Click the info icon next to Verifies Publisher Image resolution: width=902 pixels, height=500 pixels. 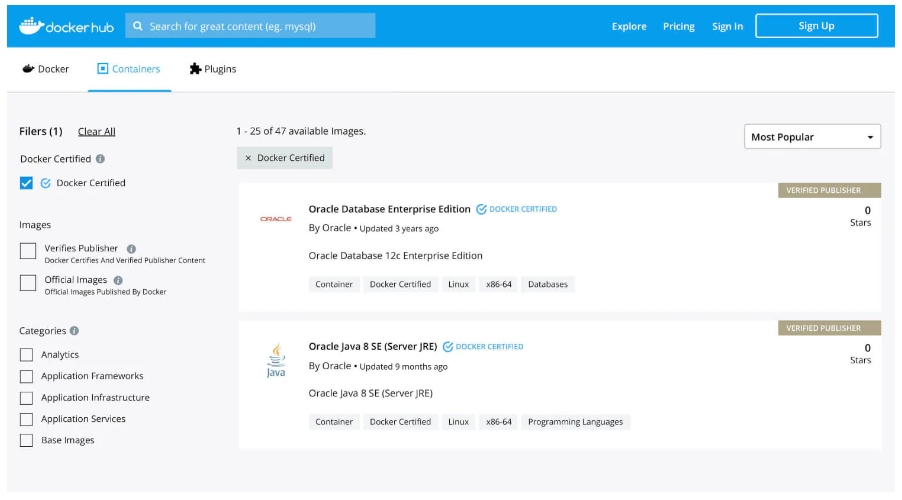click(x=131, y=249)
